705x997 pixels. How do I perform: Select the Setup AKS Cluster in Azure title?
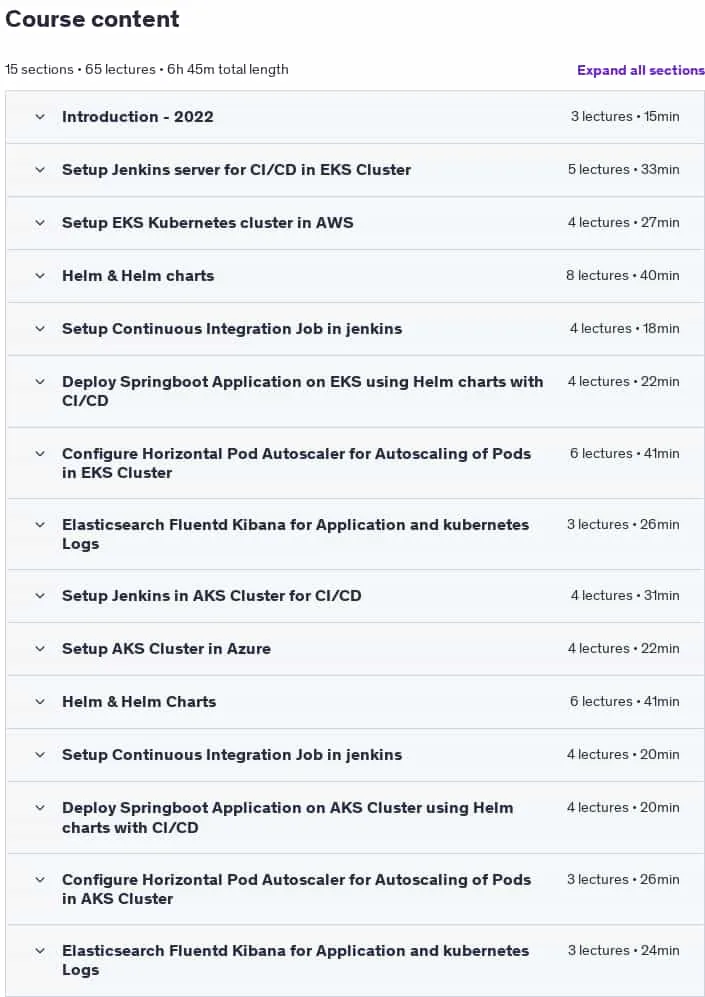167,649
